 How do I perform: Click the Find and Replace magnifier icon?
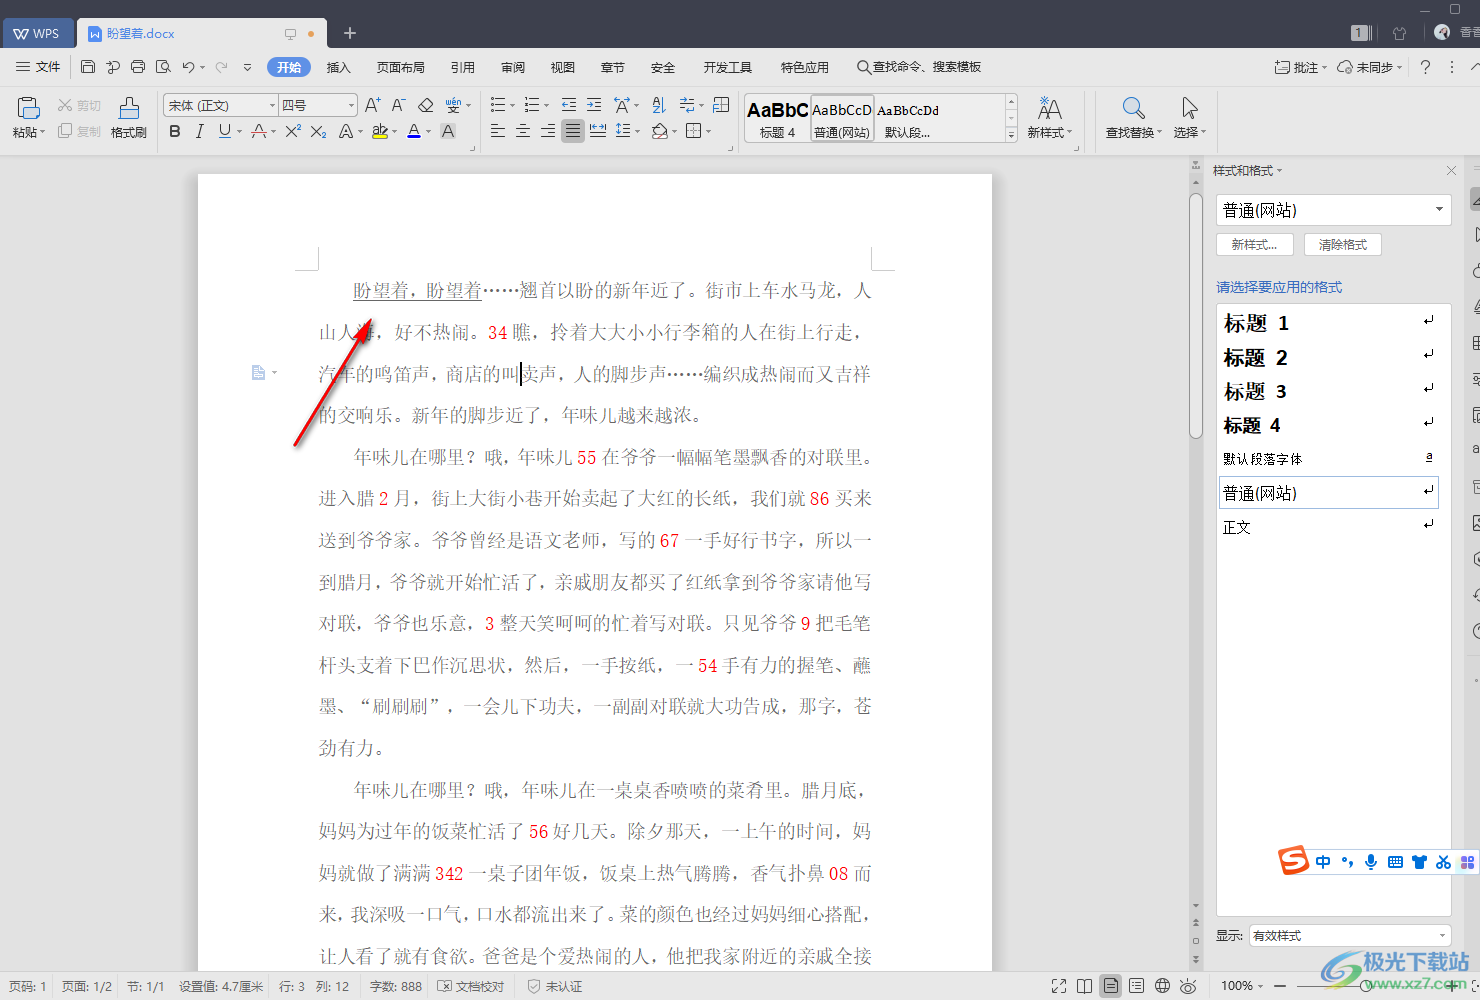1133,108
